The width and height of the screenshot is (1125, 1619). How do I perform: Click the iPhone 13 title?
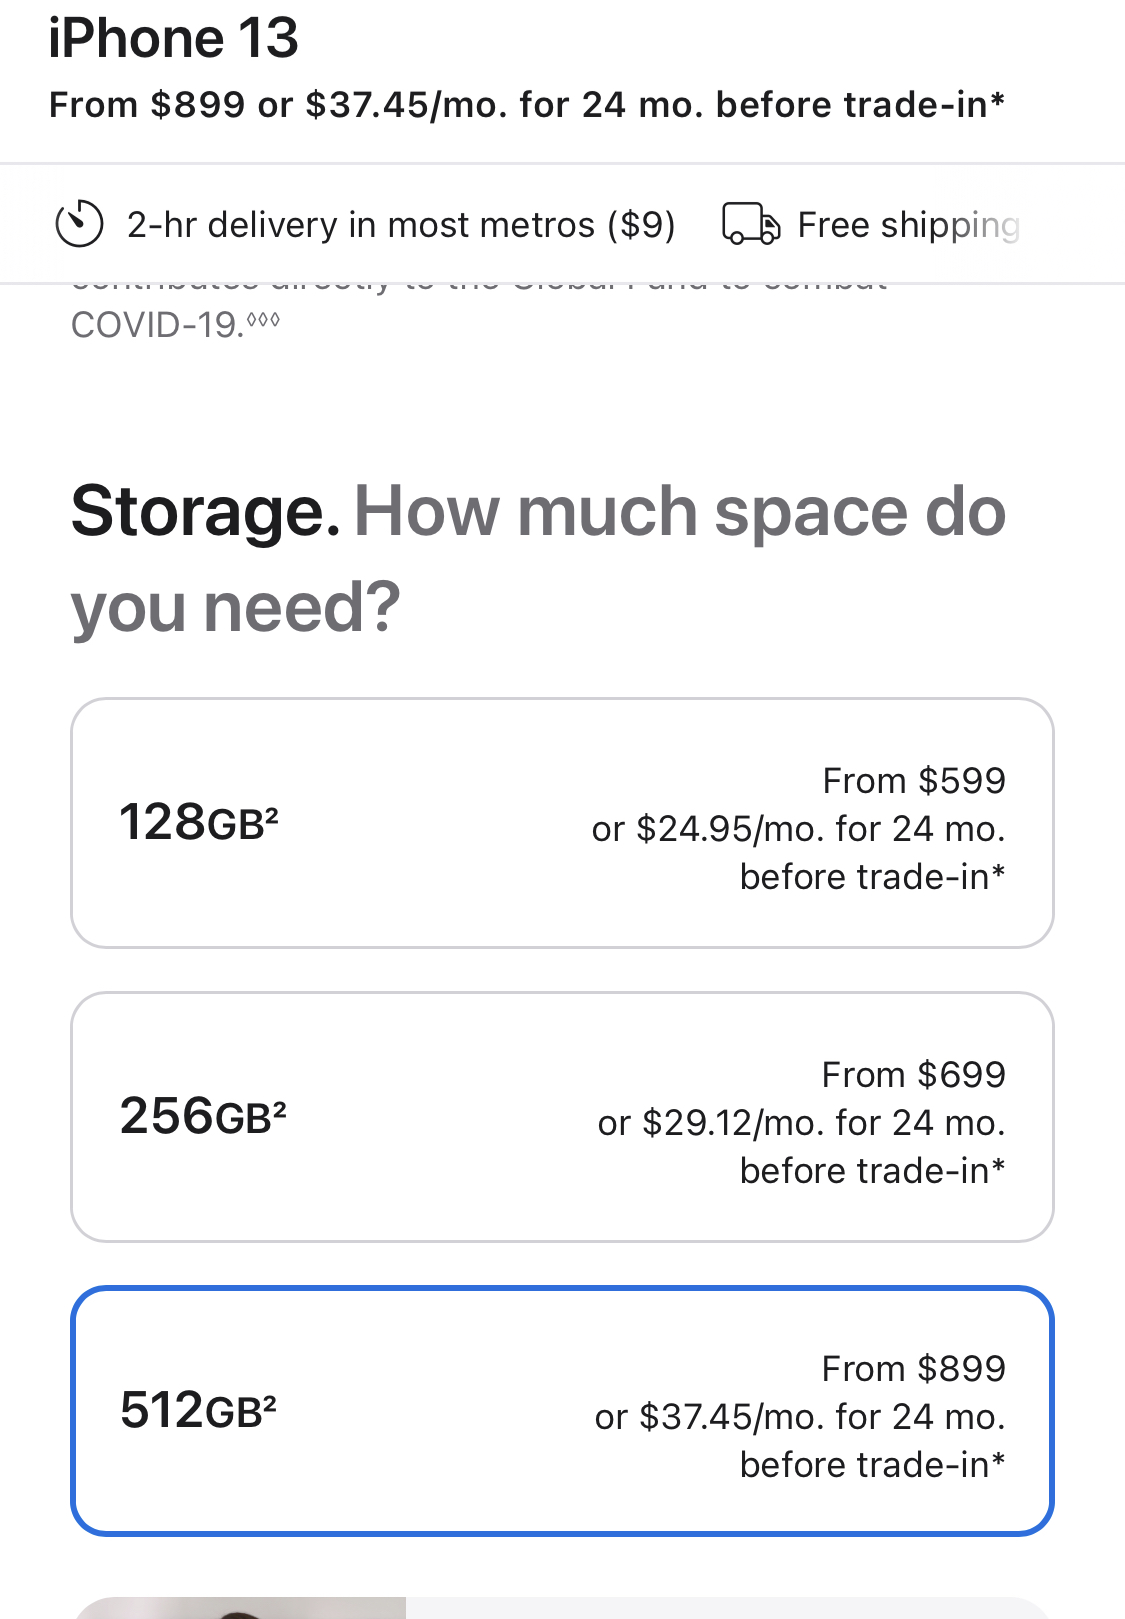[173, 39]
